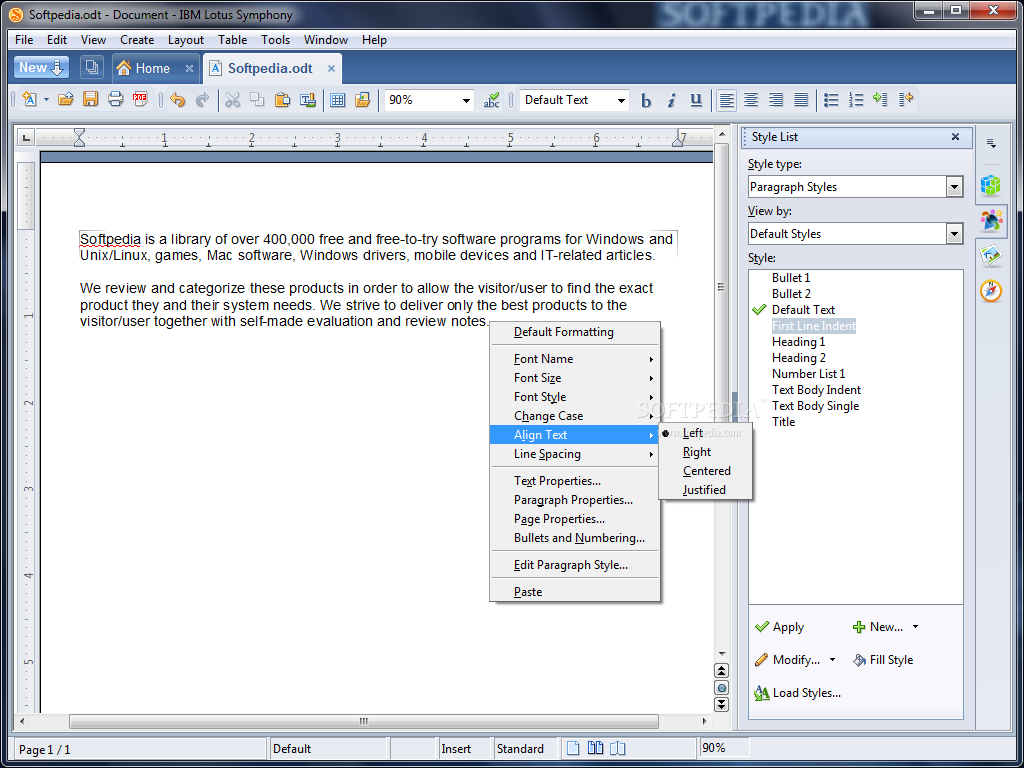Switch to the Home tab
The height and width of the screenshot is (768, 1024).
(x=153, y=68)
